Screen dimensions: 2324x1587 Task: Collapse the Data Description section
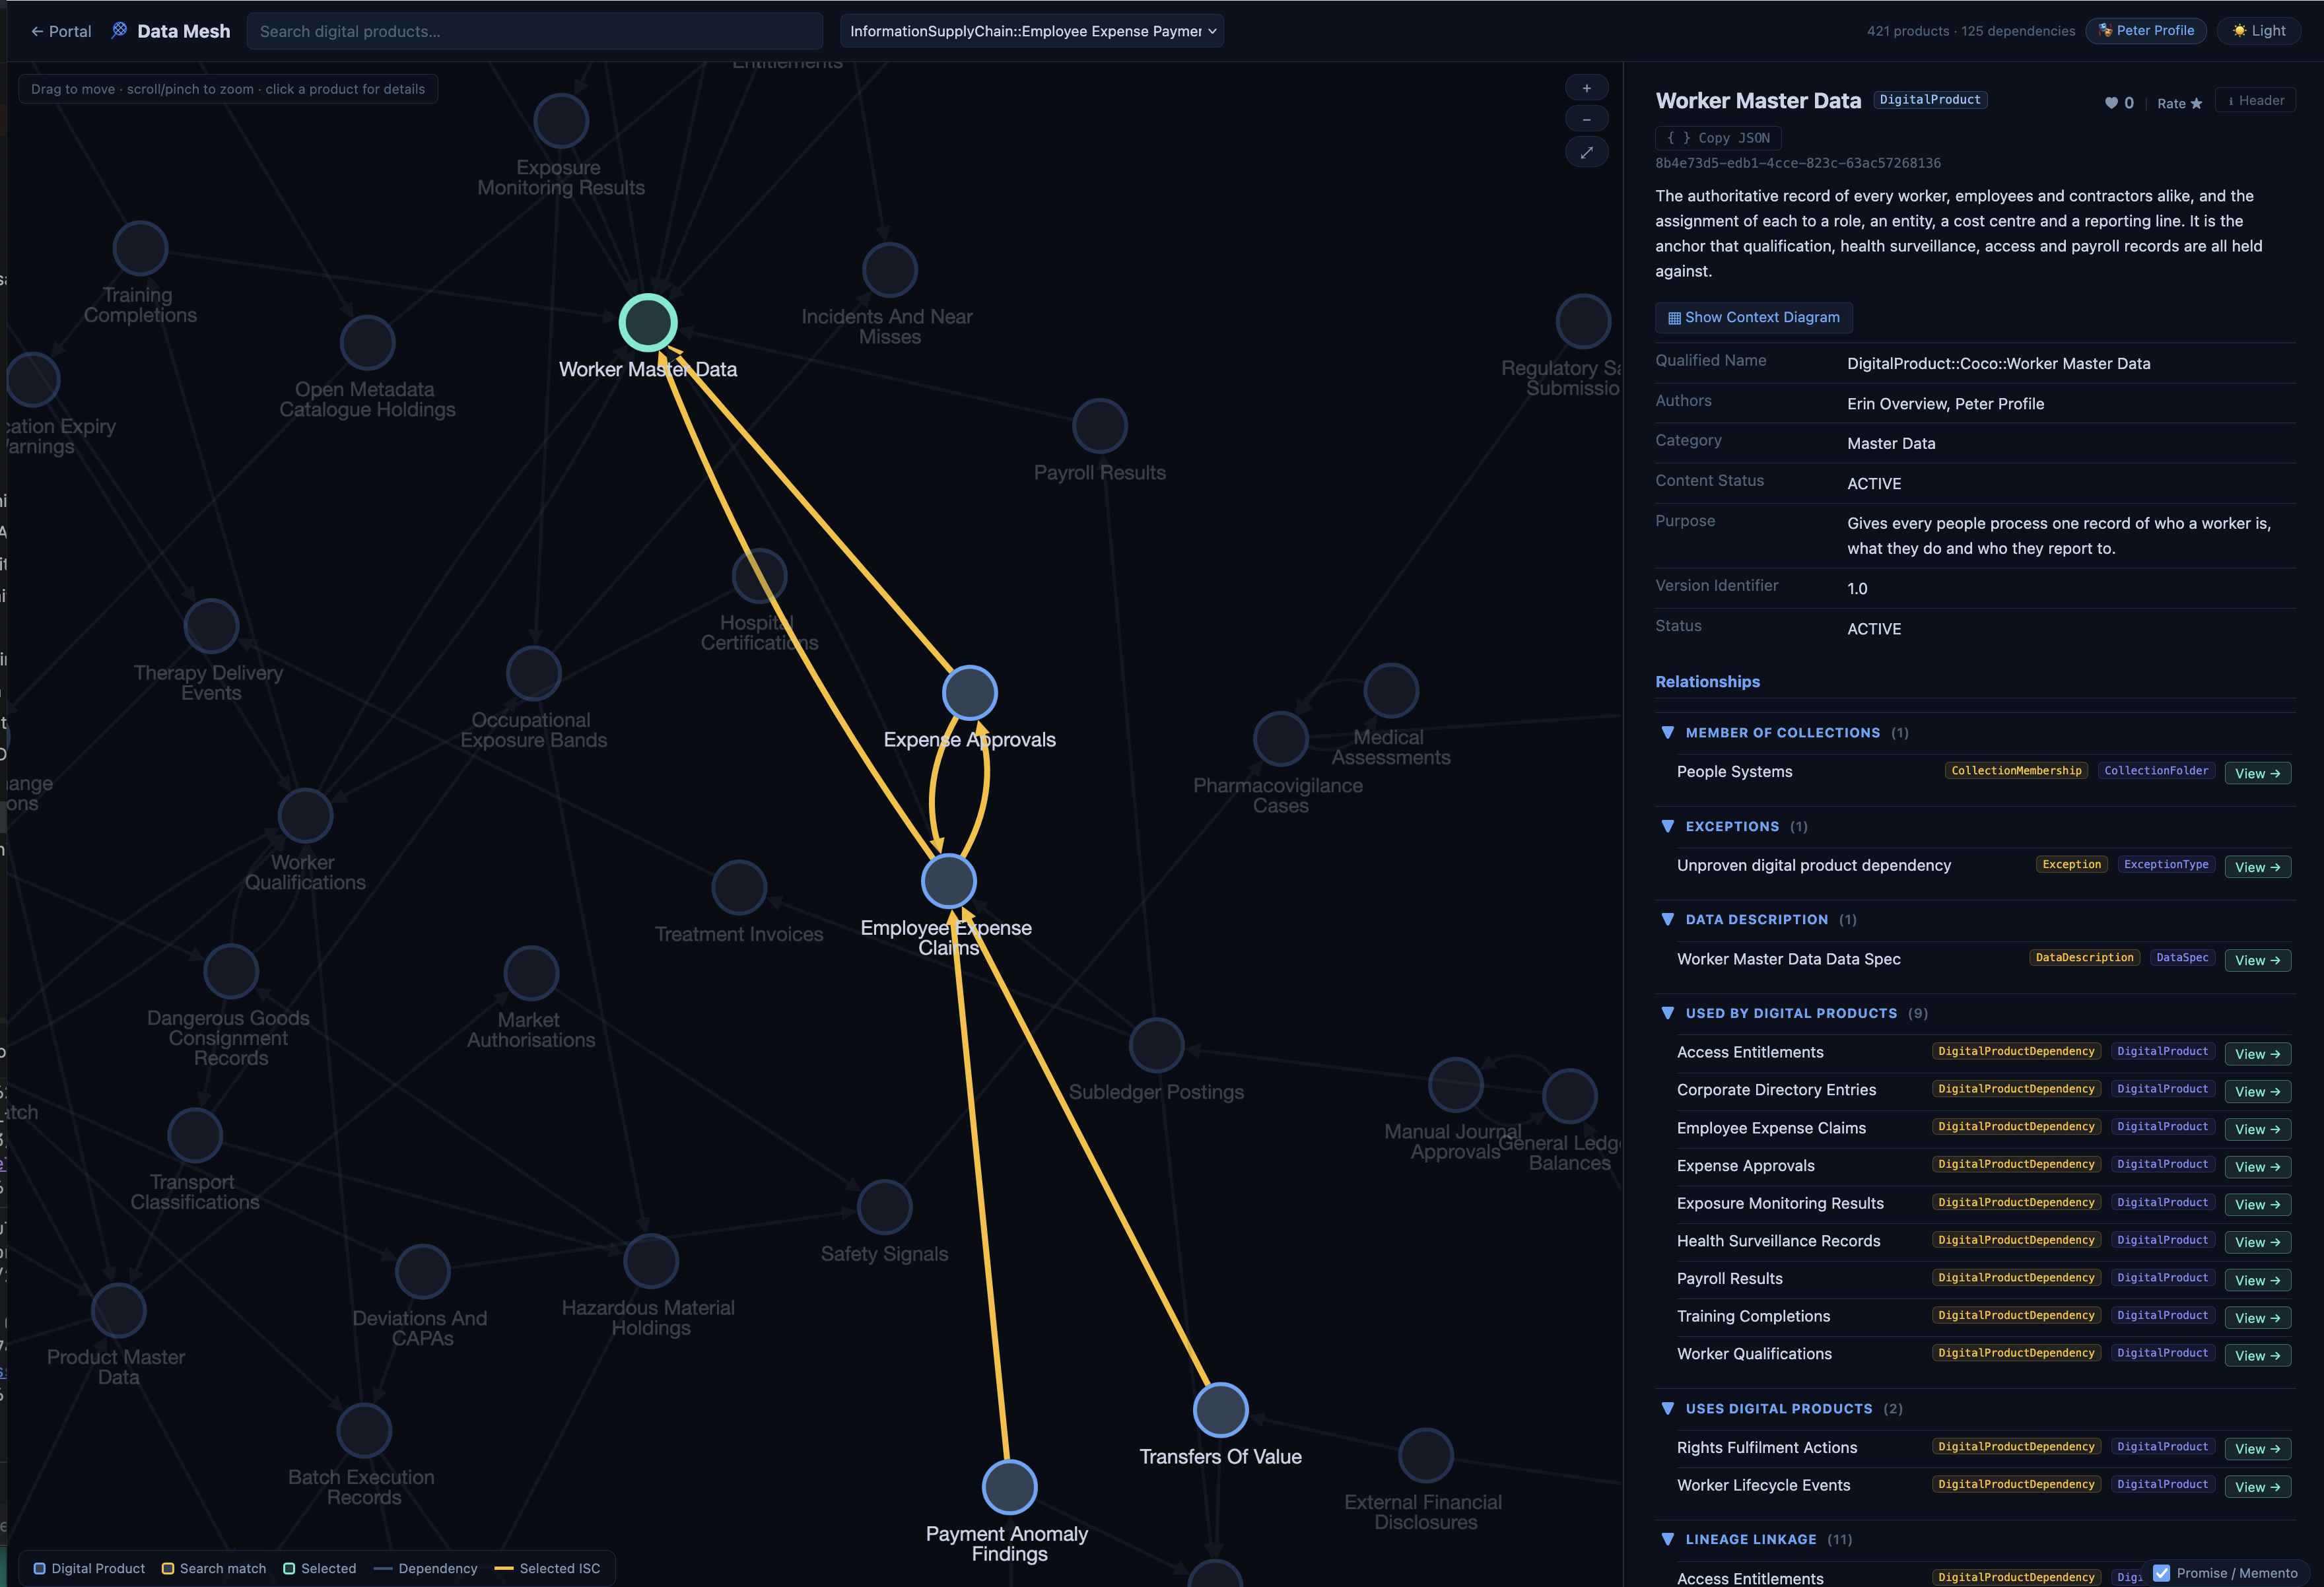click(x=1667, y=919)
